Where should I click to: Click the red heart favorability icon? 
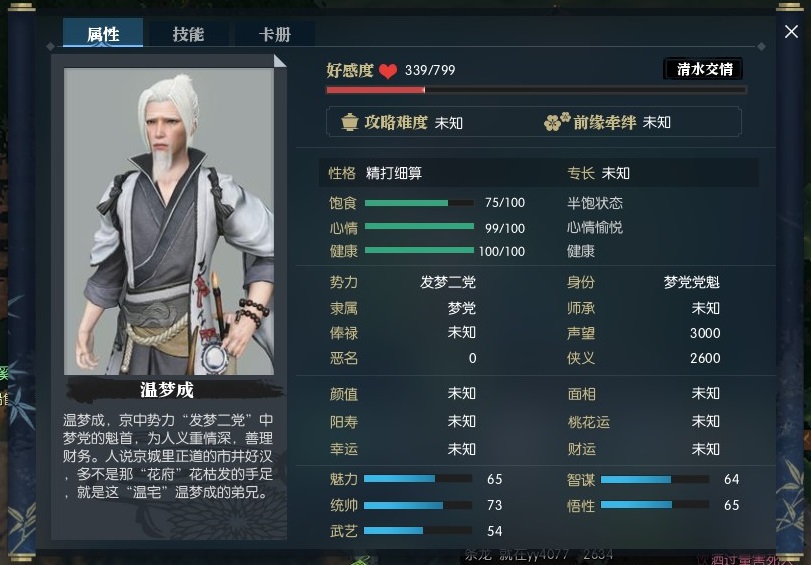[387, 71]
